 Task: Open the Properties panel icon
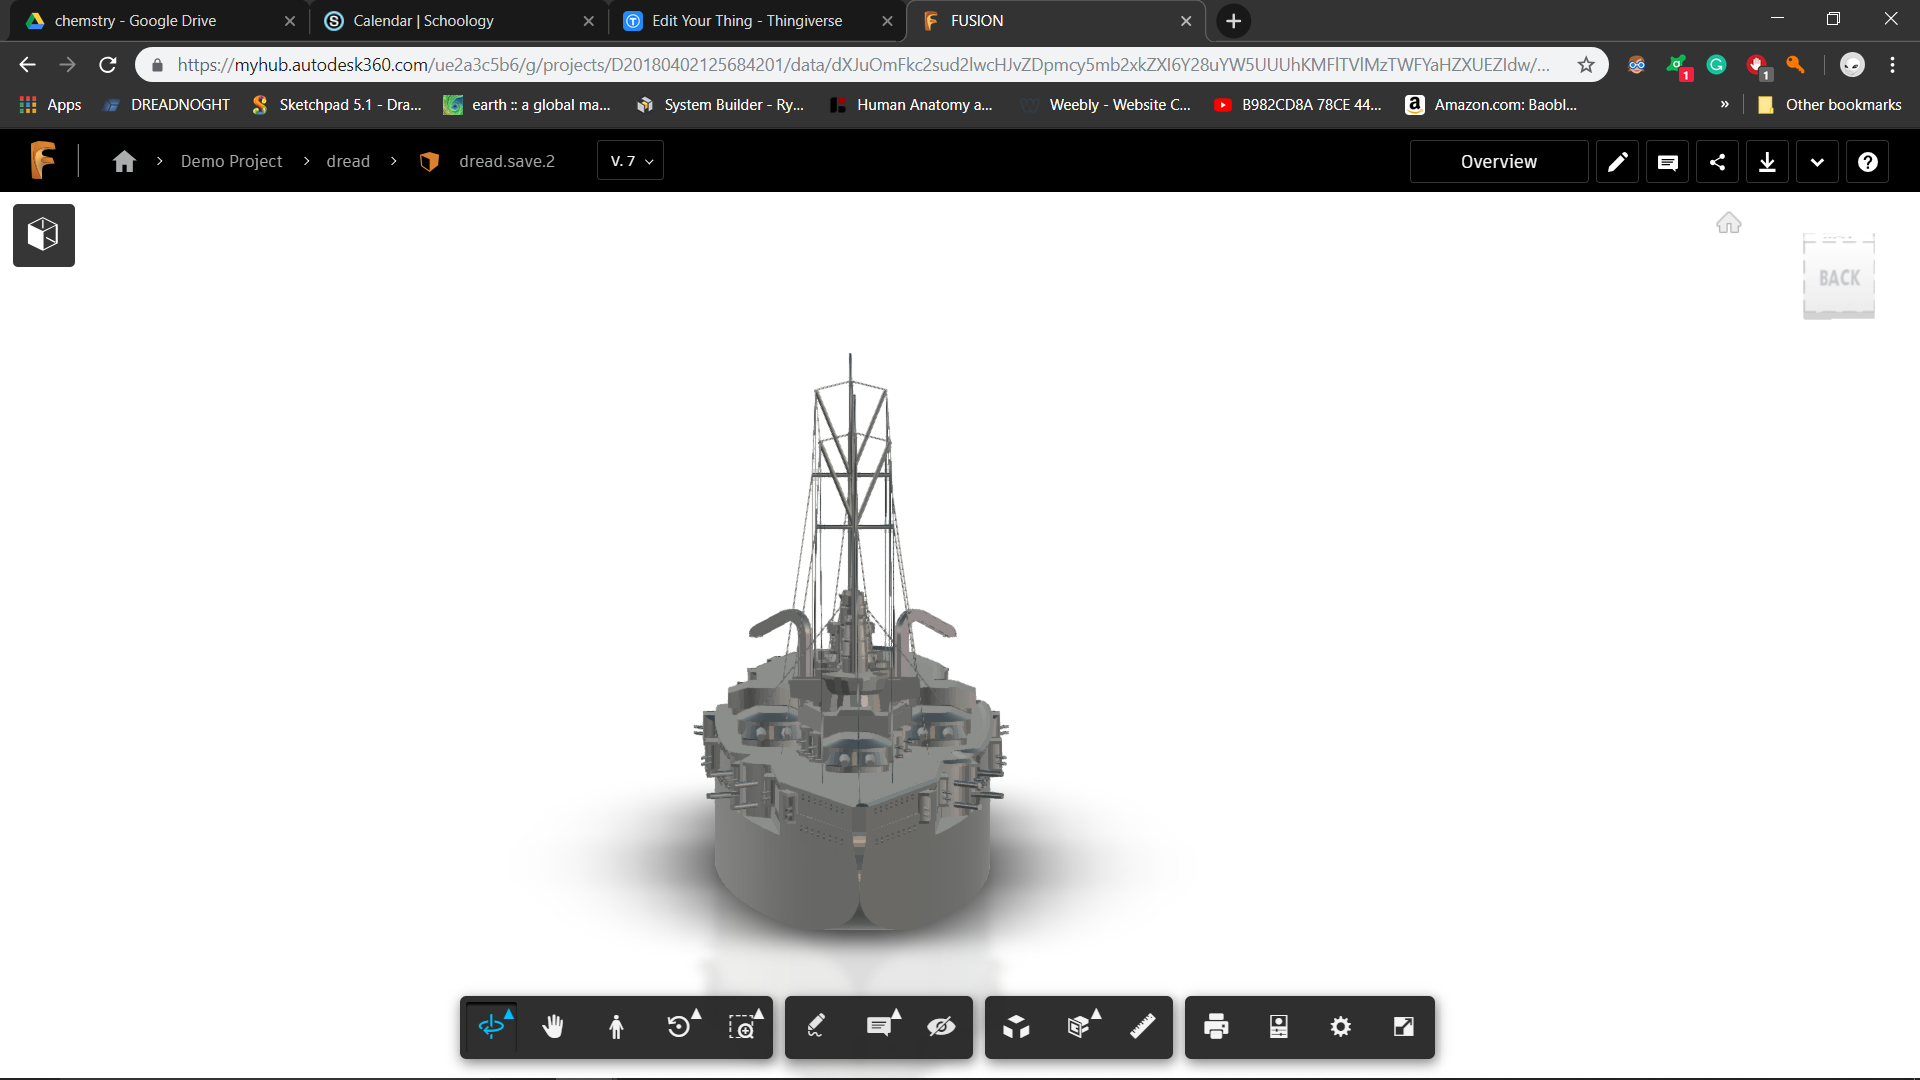1279,1027
